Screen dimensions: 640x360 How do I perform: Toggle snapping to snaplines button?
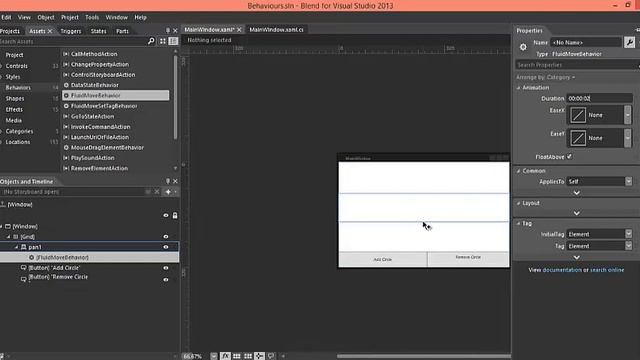(259, 356)
